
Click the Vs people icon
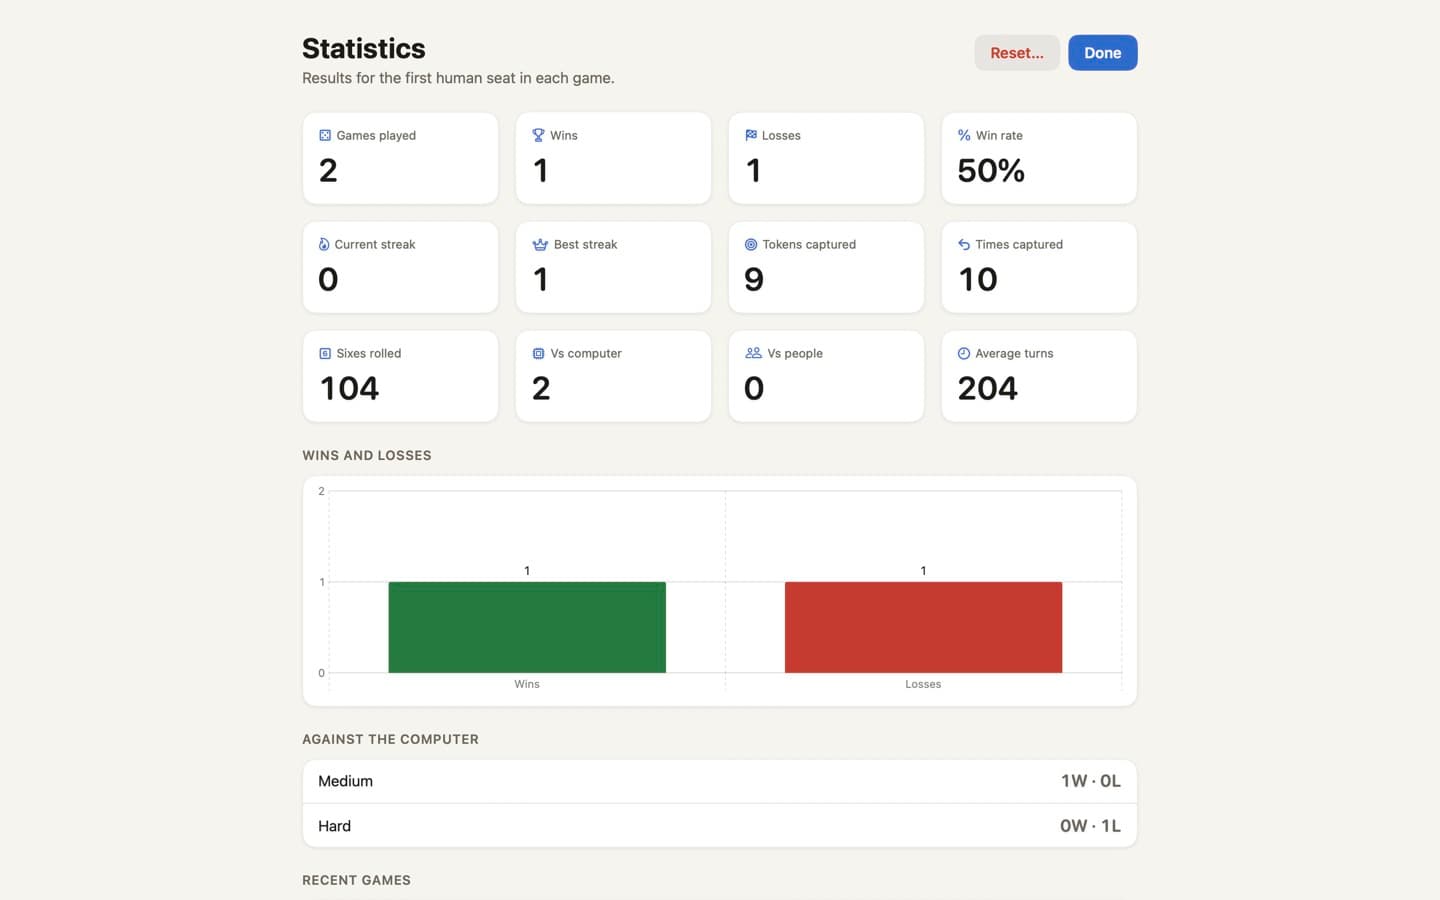tap(753, 353)
